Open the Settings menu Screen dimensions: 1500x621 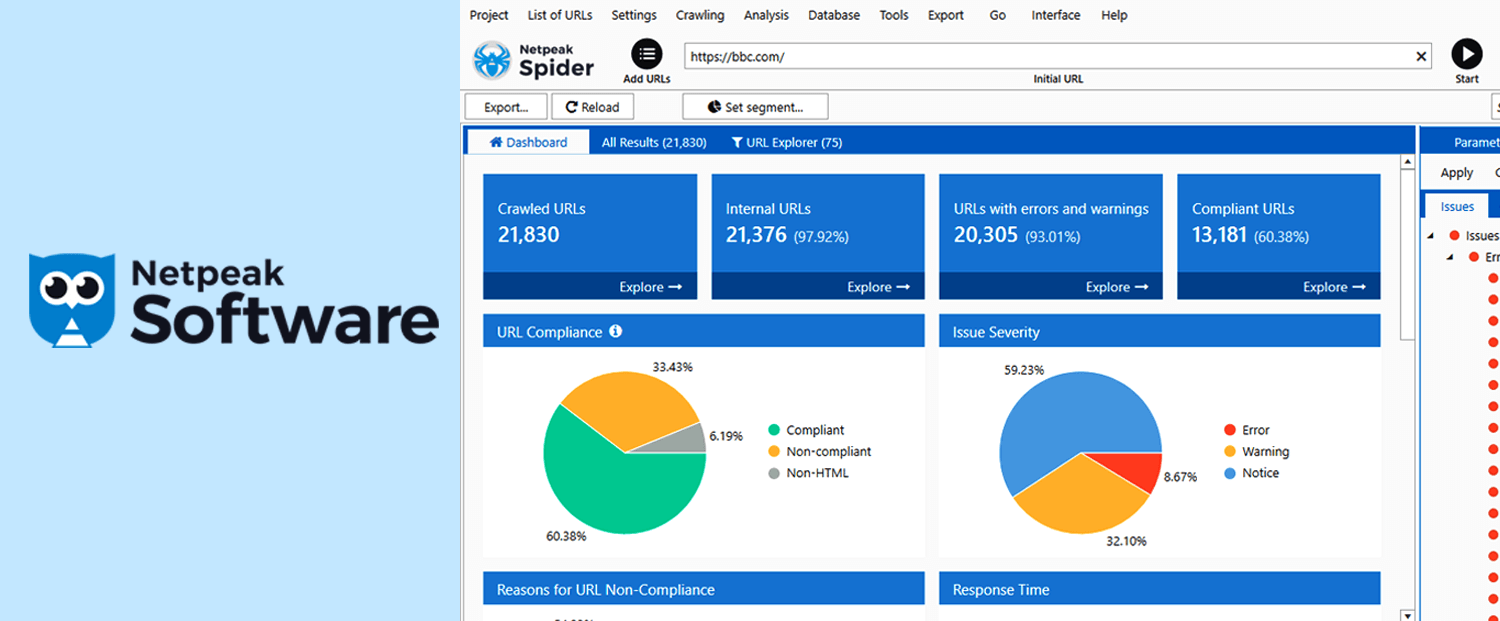coord(634,15)
